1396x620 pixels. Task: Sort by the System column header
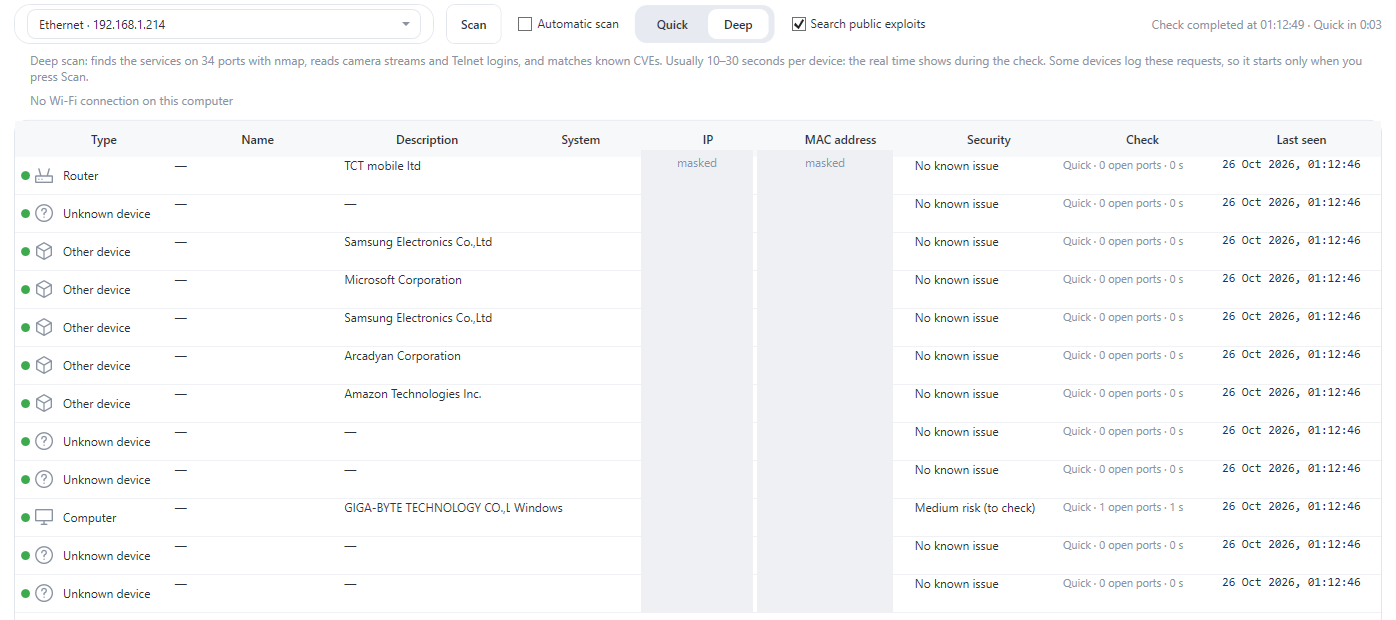pos(581,140)
